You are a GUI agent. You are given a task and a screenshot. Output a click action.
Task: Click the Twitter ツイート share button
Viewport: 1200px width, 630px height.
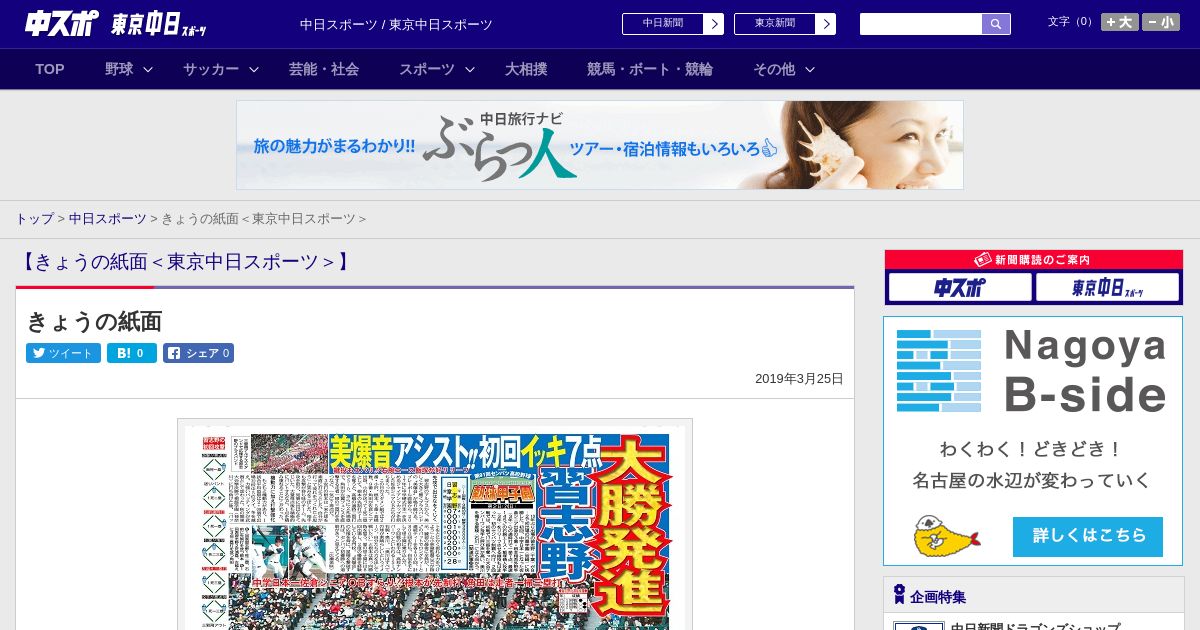(63, 353)
